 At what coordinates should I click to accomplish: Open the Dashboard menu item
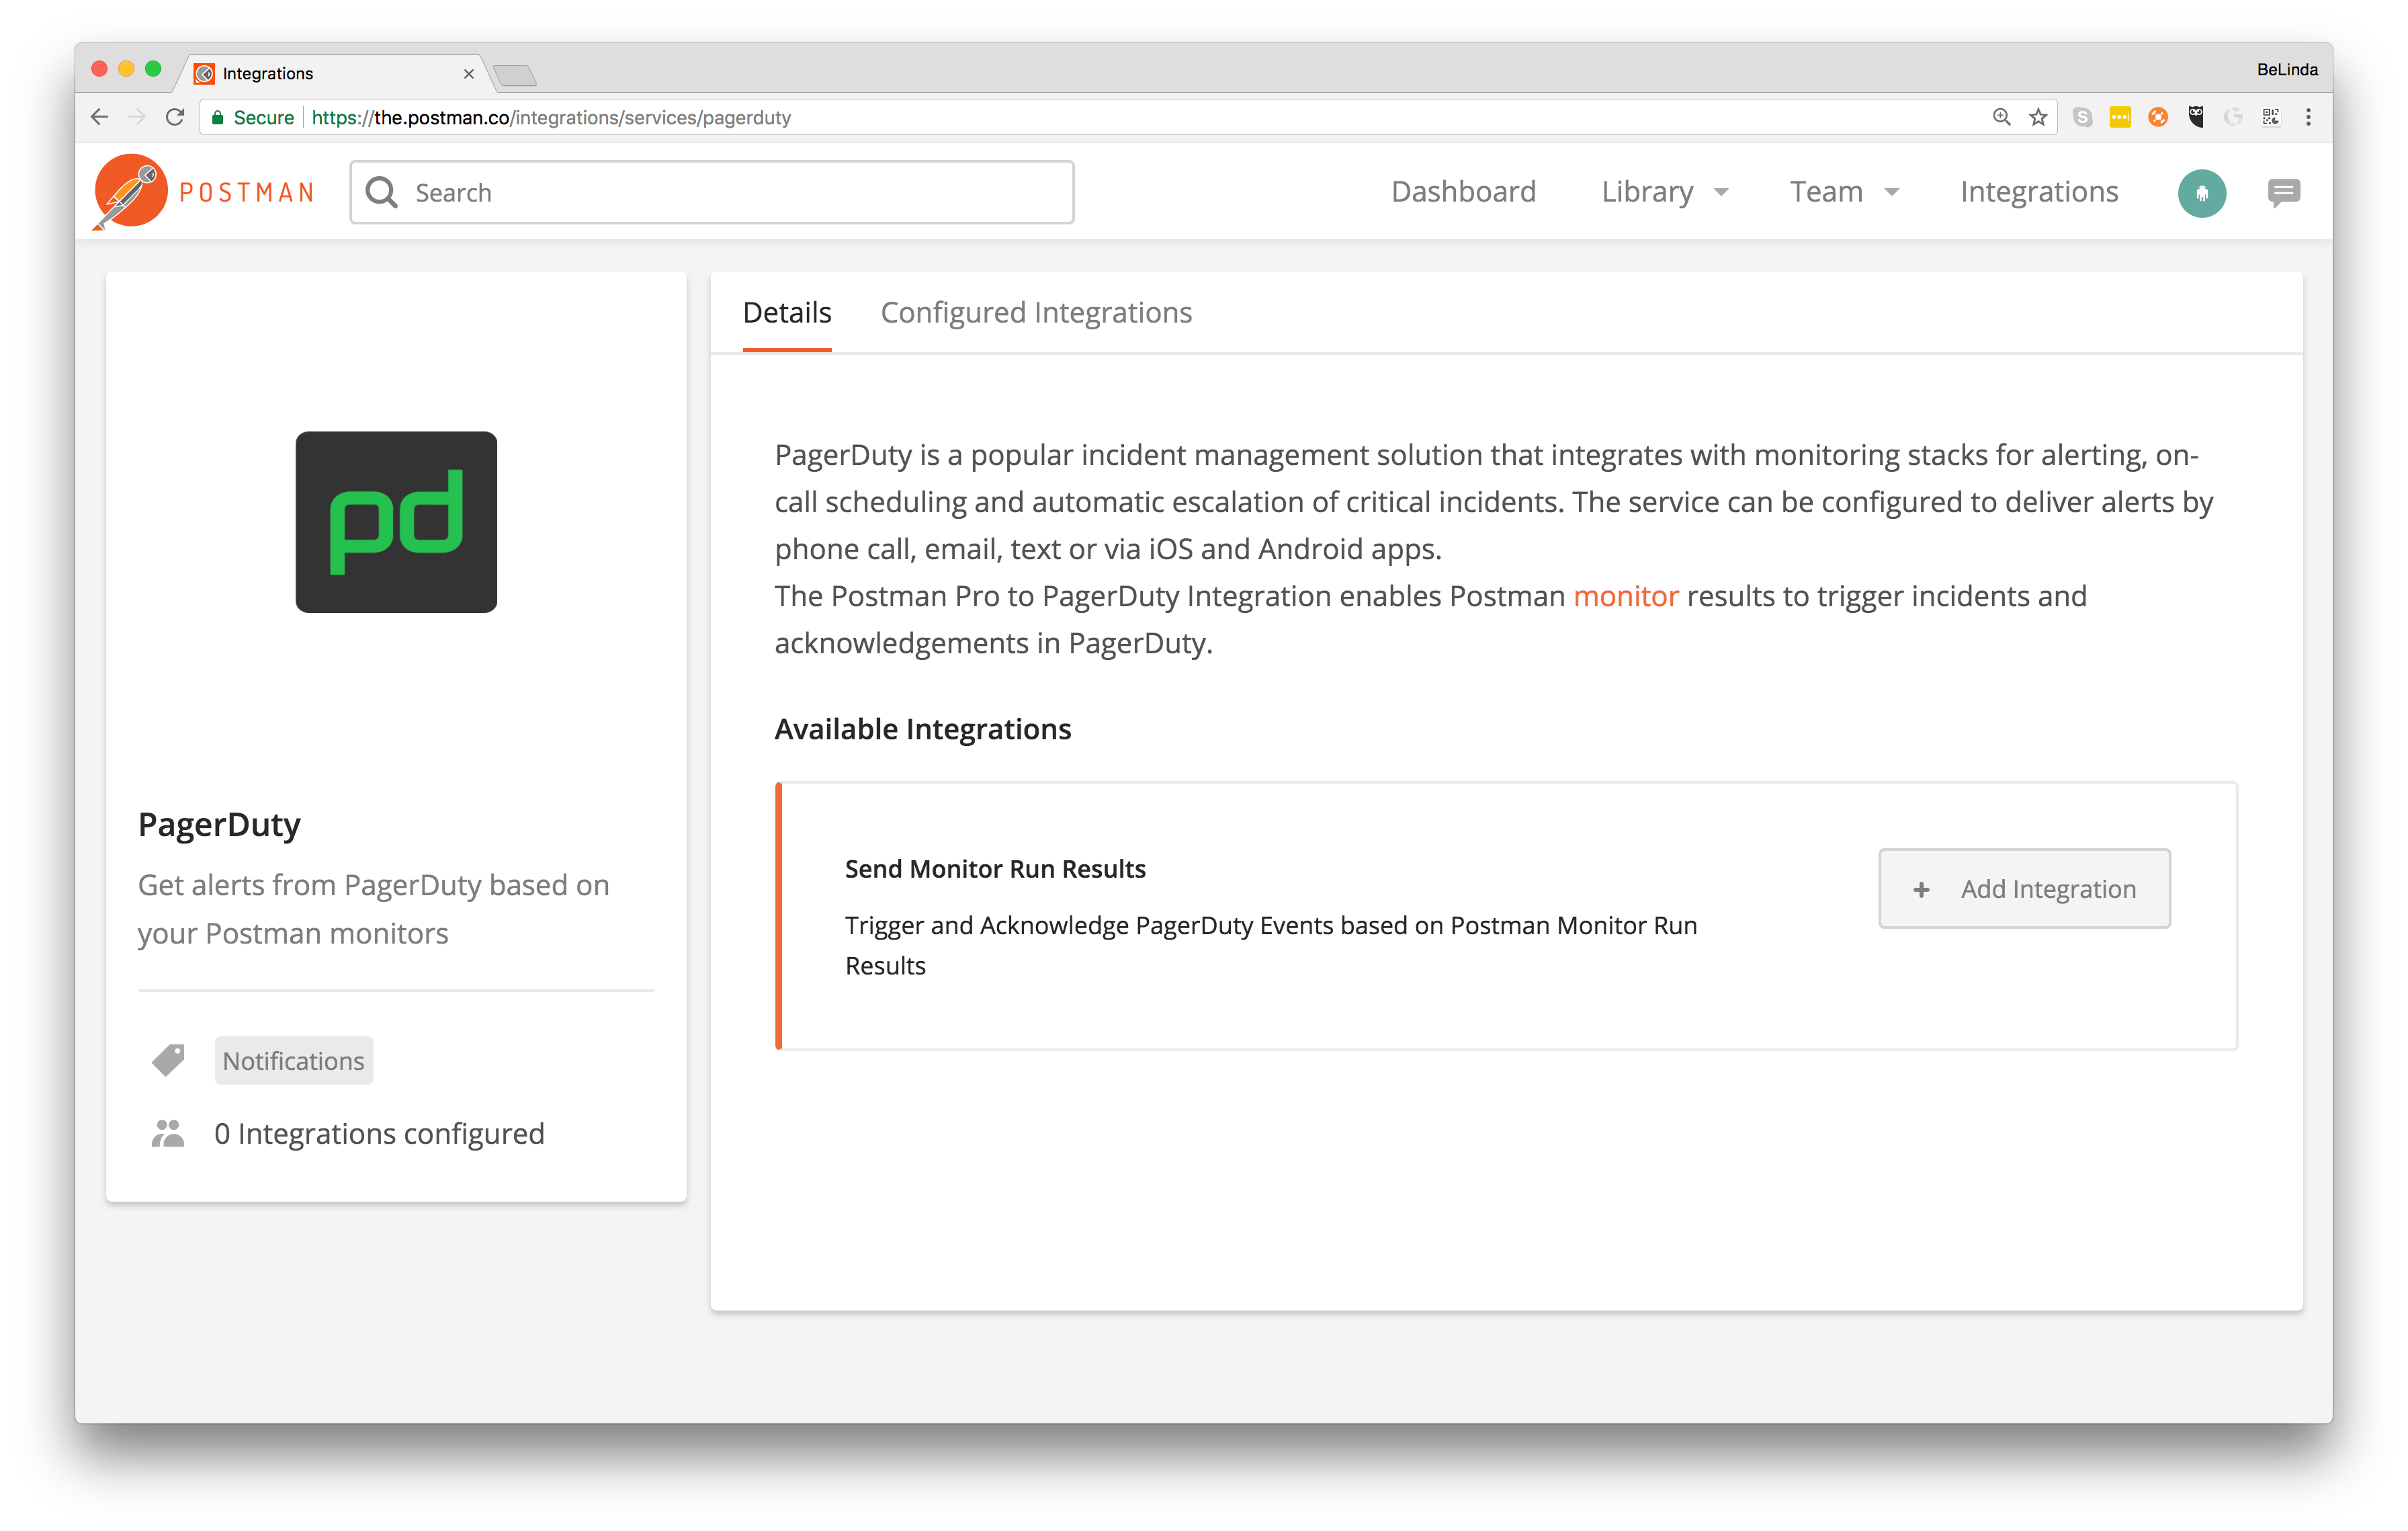[1463, 191]
